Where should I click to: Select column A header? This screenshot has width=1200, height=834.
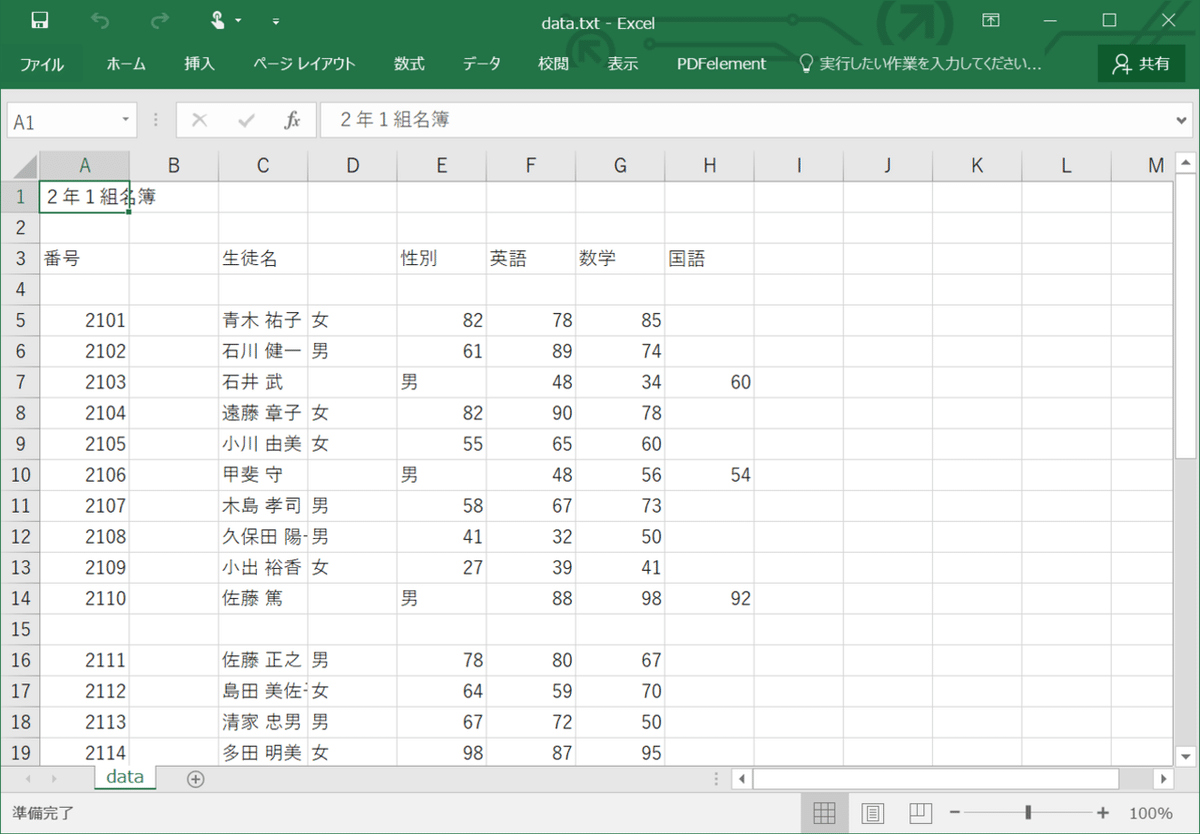point(84,166)
